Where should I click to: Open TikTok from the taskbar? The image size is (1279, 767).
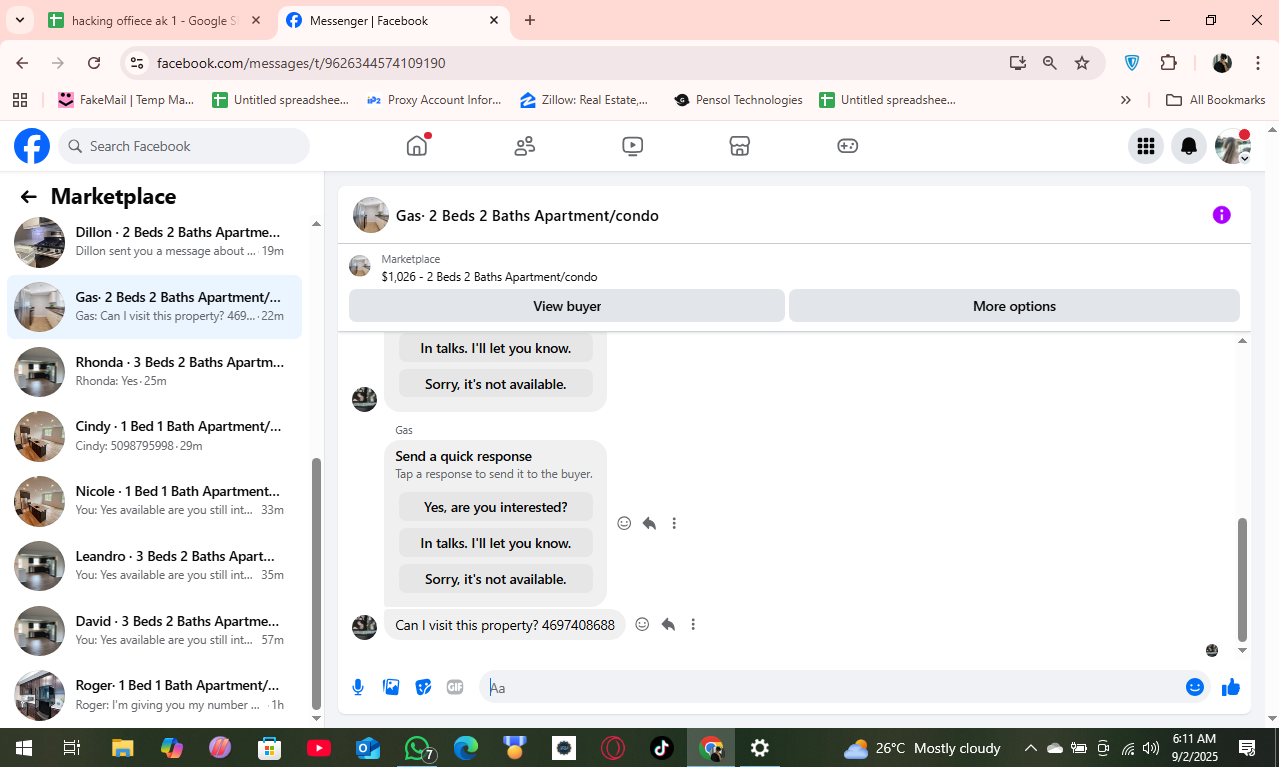point(662,748)
